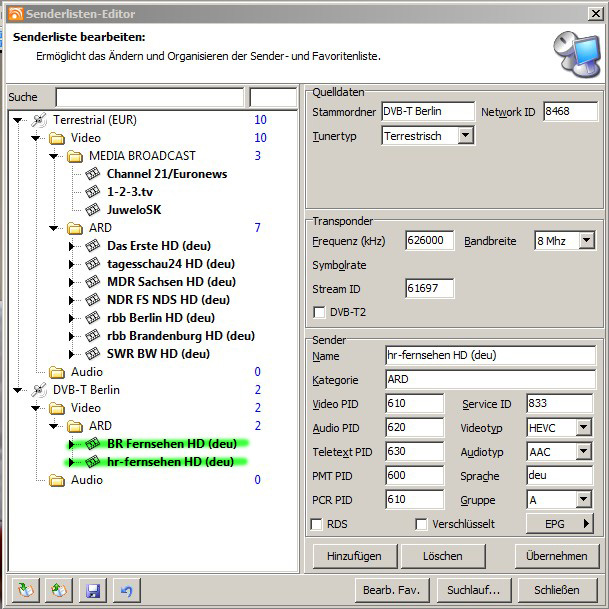Select tagesschau24 HD (deu) channel
This screenshot has width=609, height=609.
pyautogui.click(x=171, y=264)
